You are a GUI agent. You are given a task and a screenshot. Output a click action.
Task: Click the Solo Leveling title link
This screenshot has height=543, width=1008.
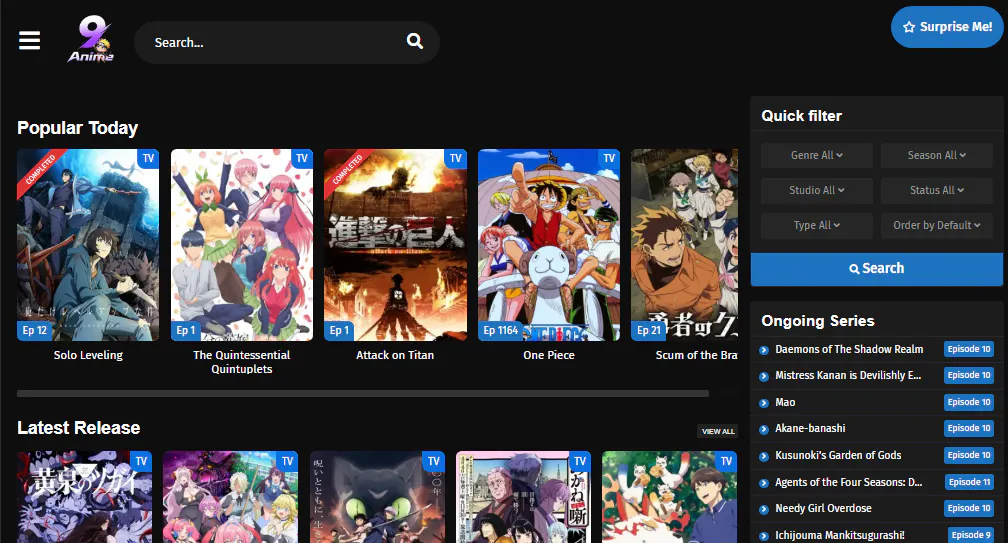(x=88, y=355)
